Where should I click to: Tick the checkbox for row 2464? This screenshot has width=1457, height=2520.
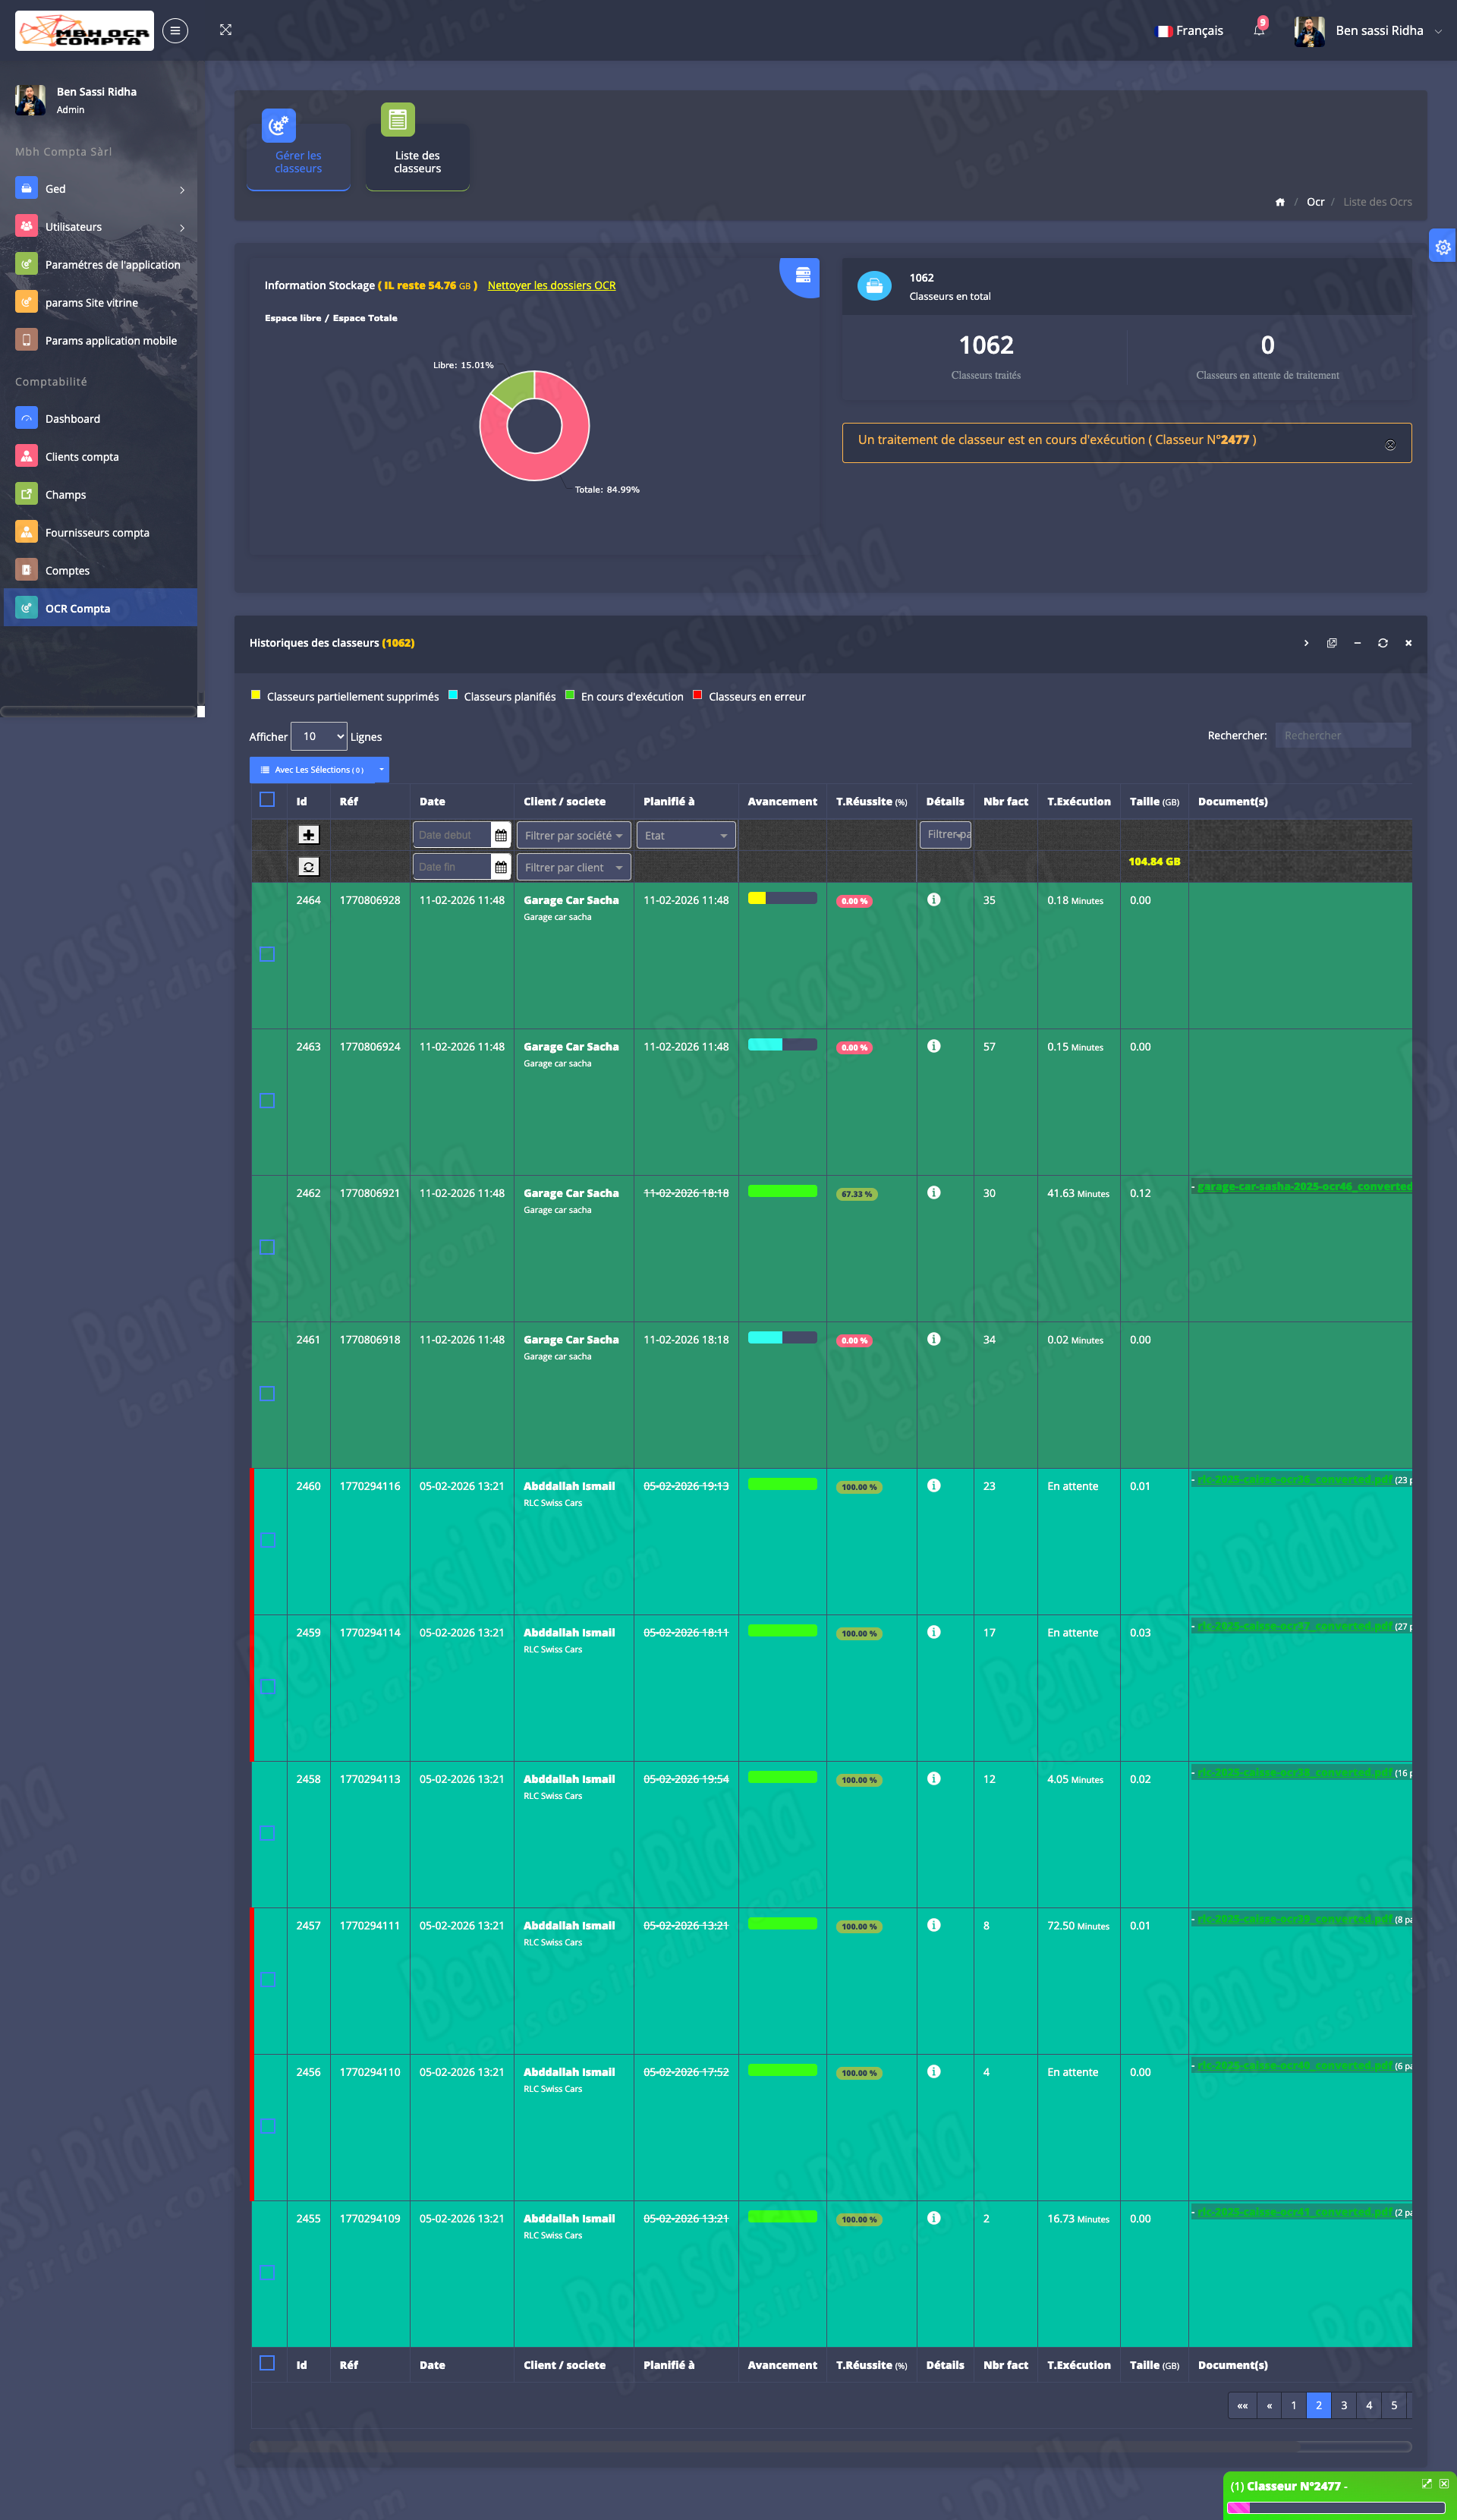pos(267,954)
